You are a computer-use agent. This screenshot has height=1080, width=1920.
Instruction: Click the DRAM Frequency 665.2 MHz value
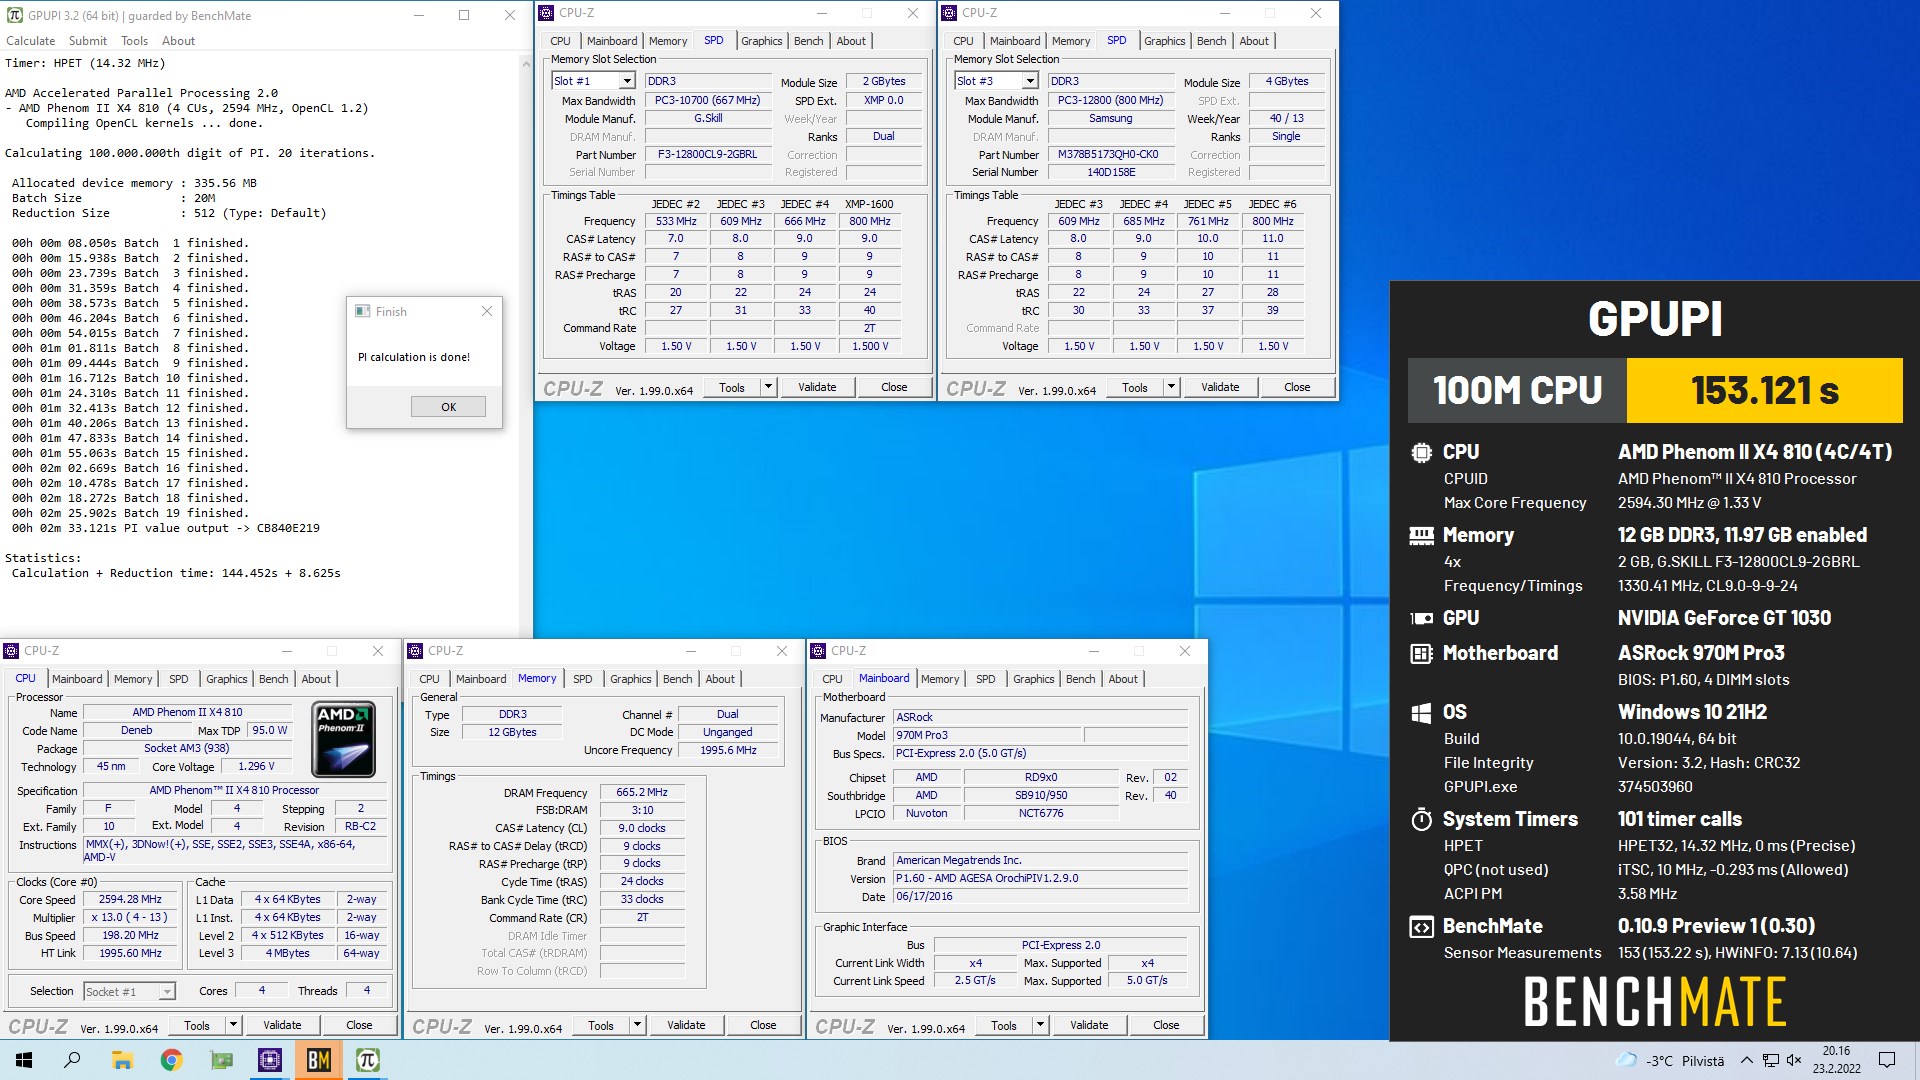coord(642,792)
